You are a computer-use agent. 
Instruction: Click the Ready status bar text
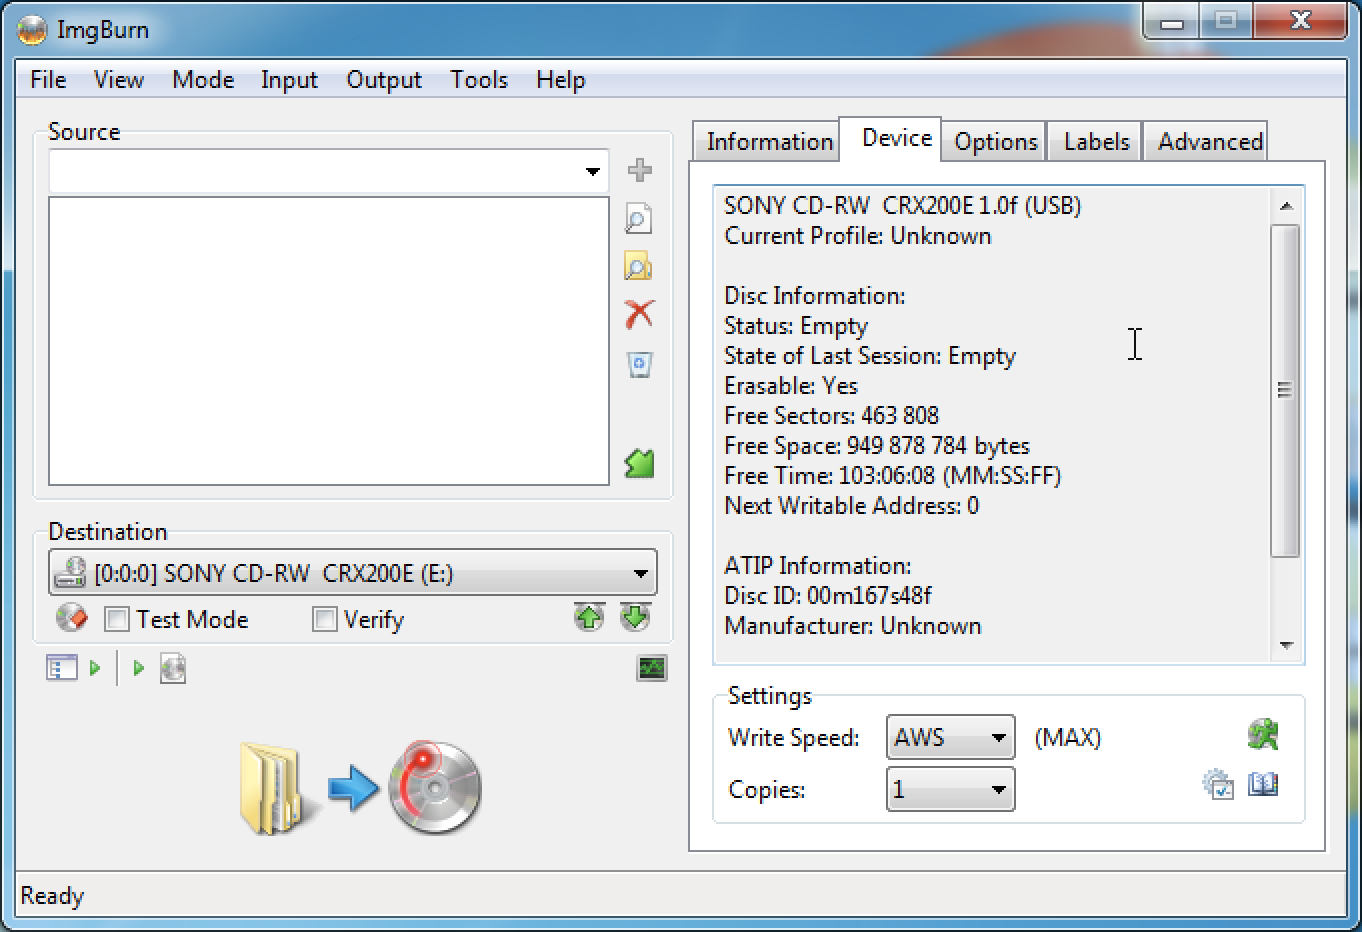pyautogui.click(x=52, y=896)
